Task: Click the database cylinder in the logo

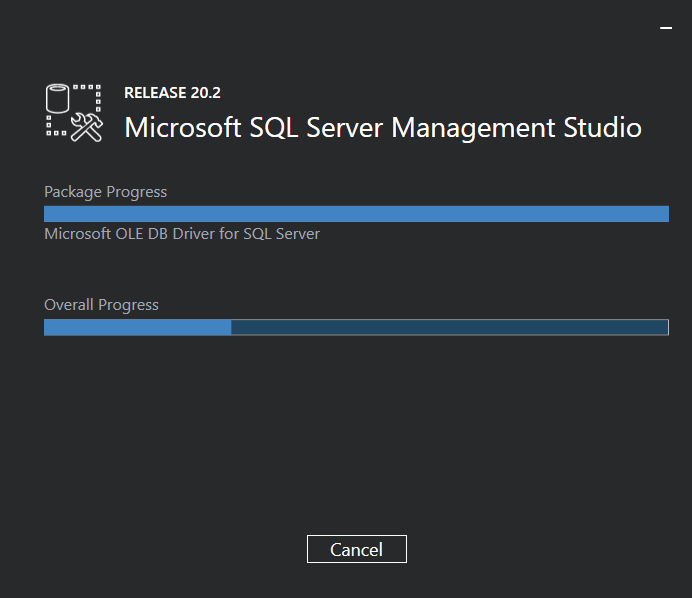Action: tap(61, 100)
